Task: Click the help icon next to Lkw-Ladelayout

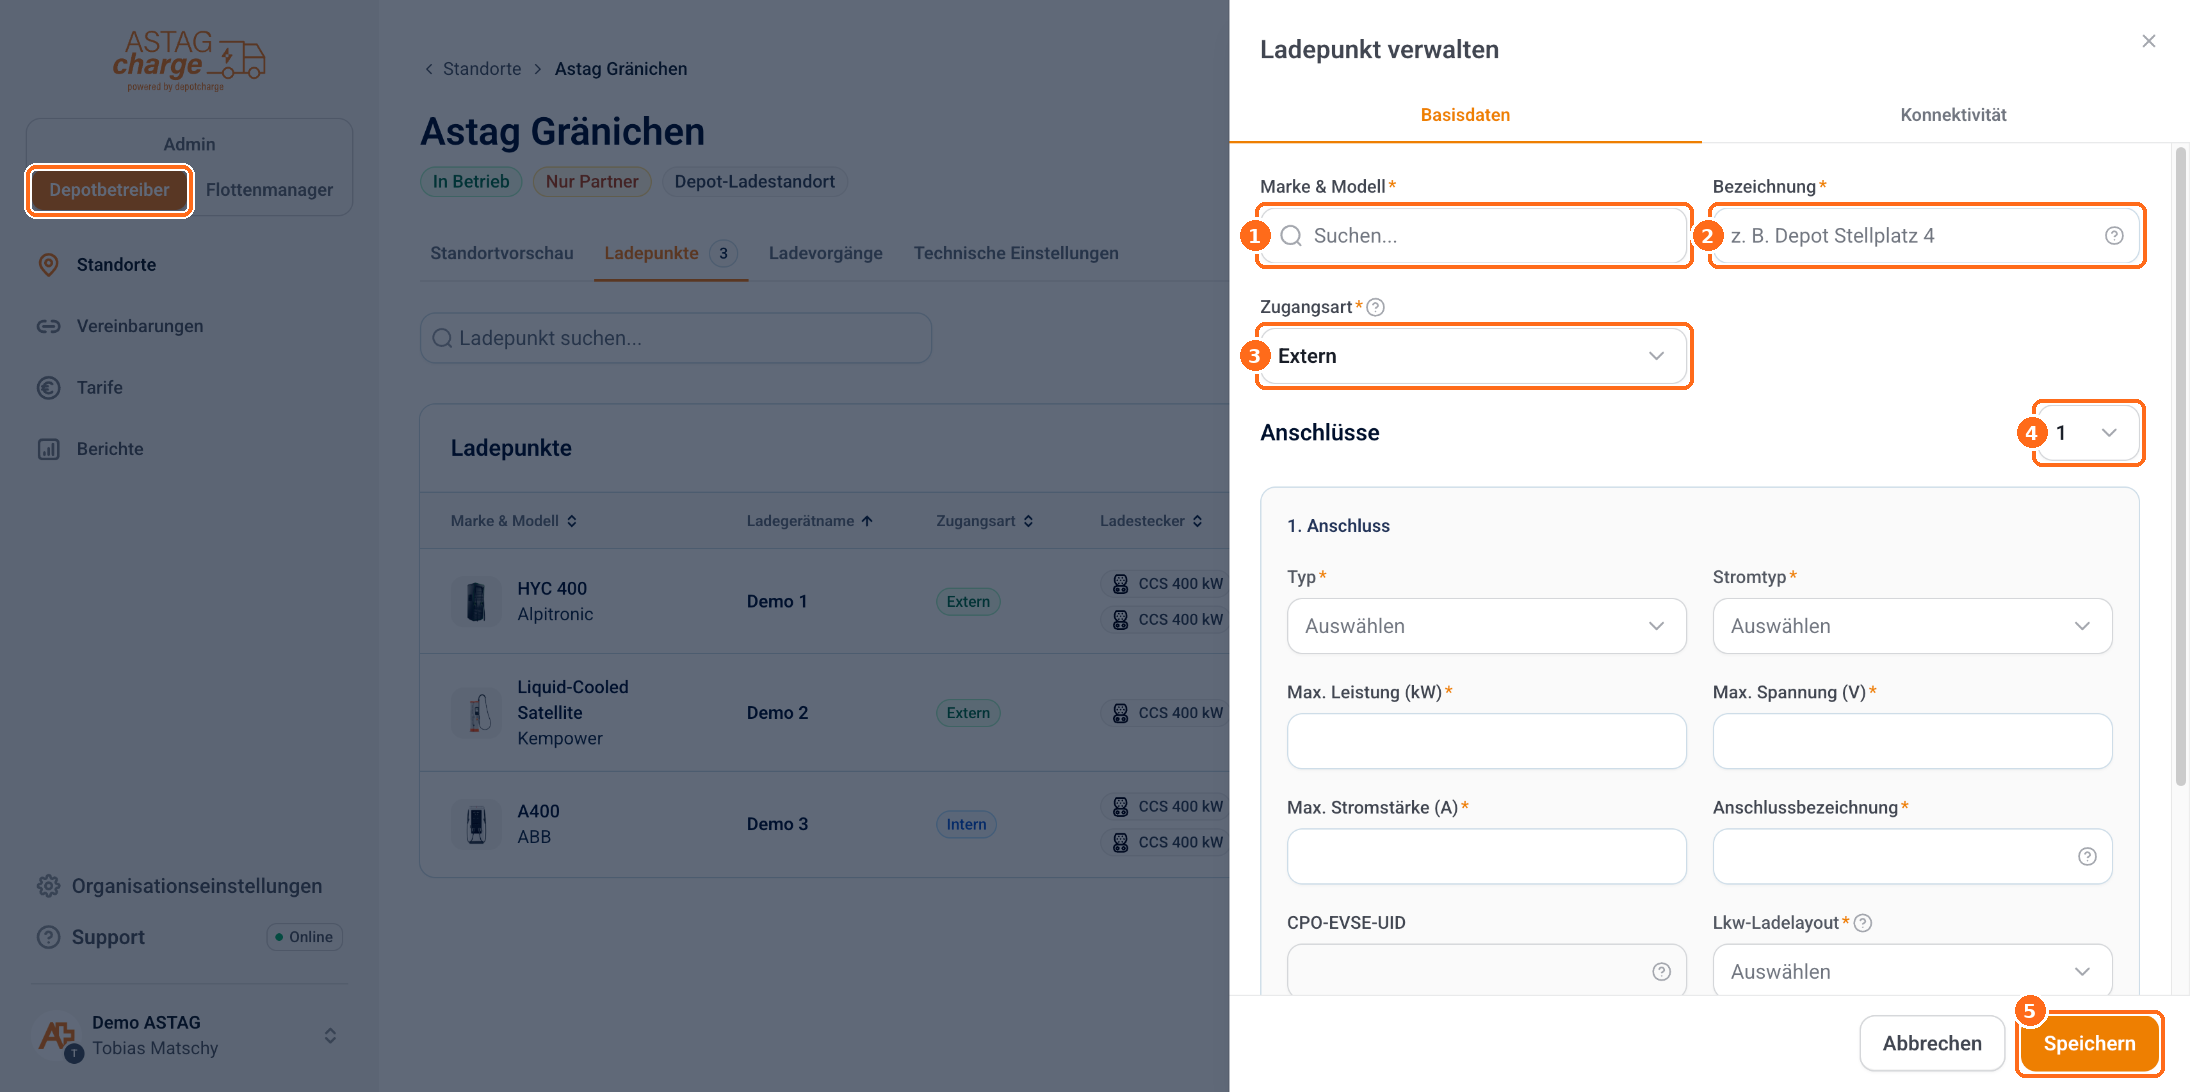Action: point(1863,923)
